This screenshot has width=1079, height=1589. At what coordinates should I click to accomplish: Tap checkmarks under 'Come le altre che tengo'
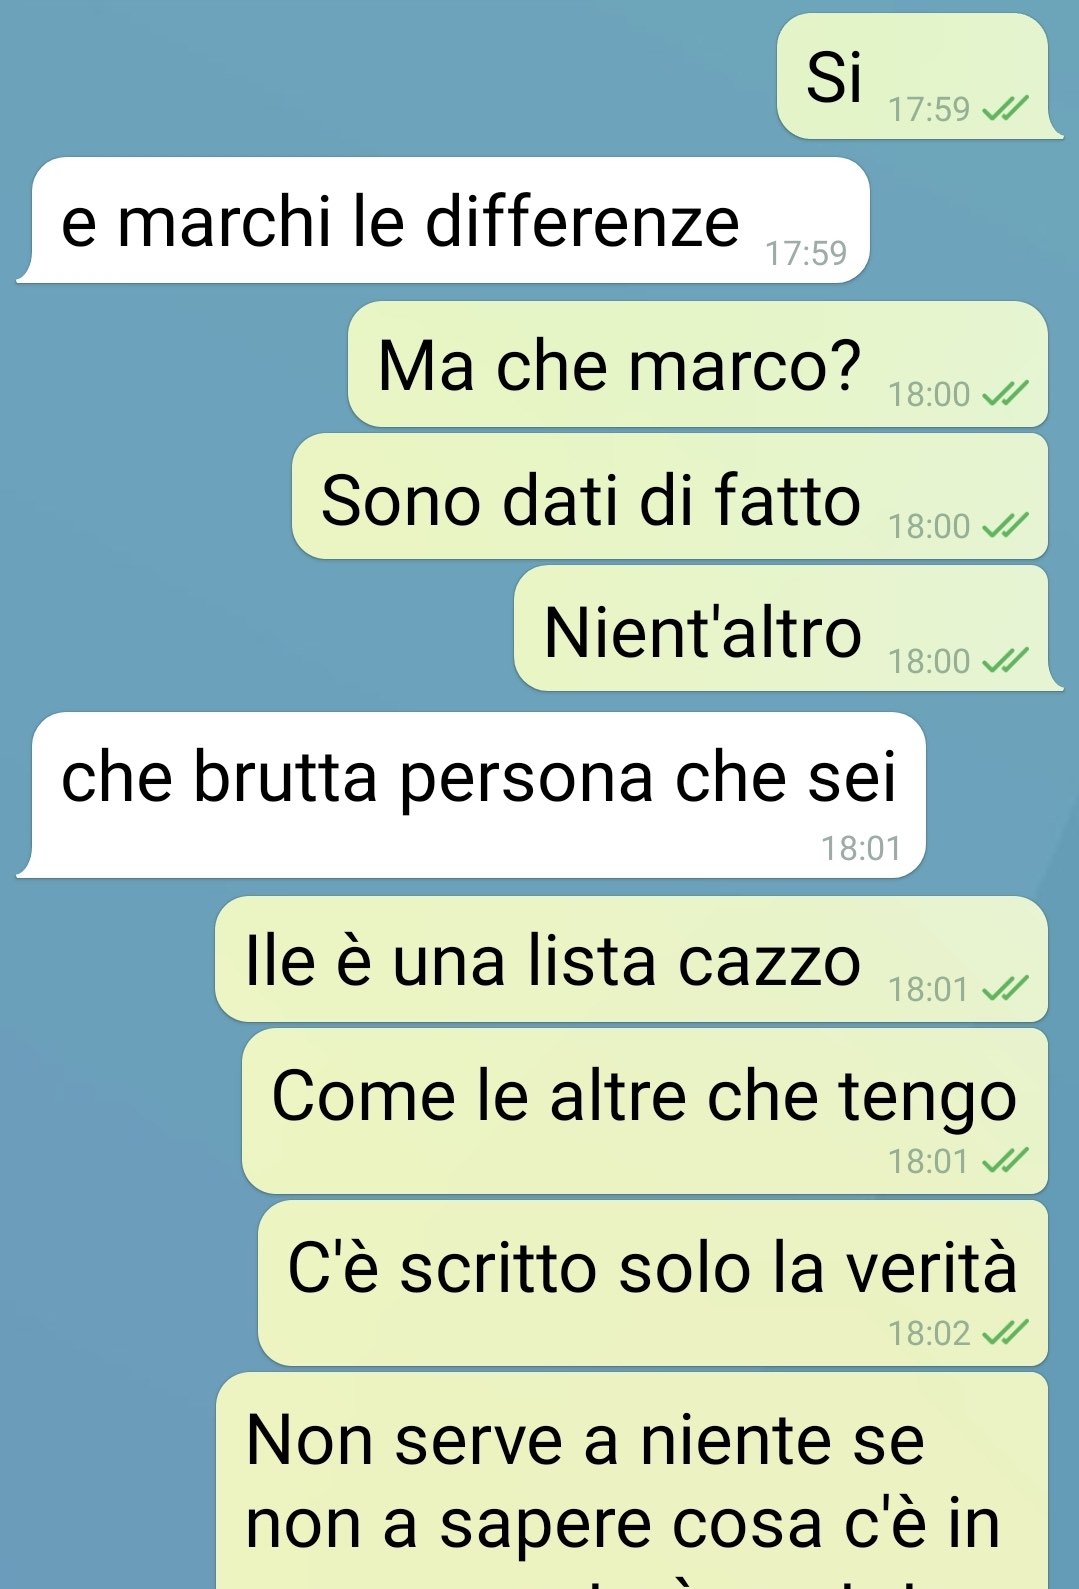tap(1005, 1162)
